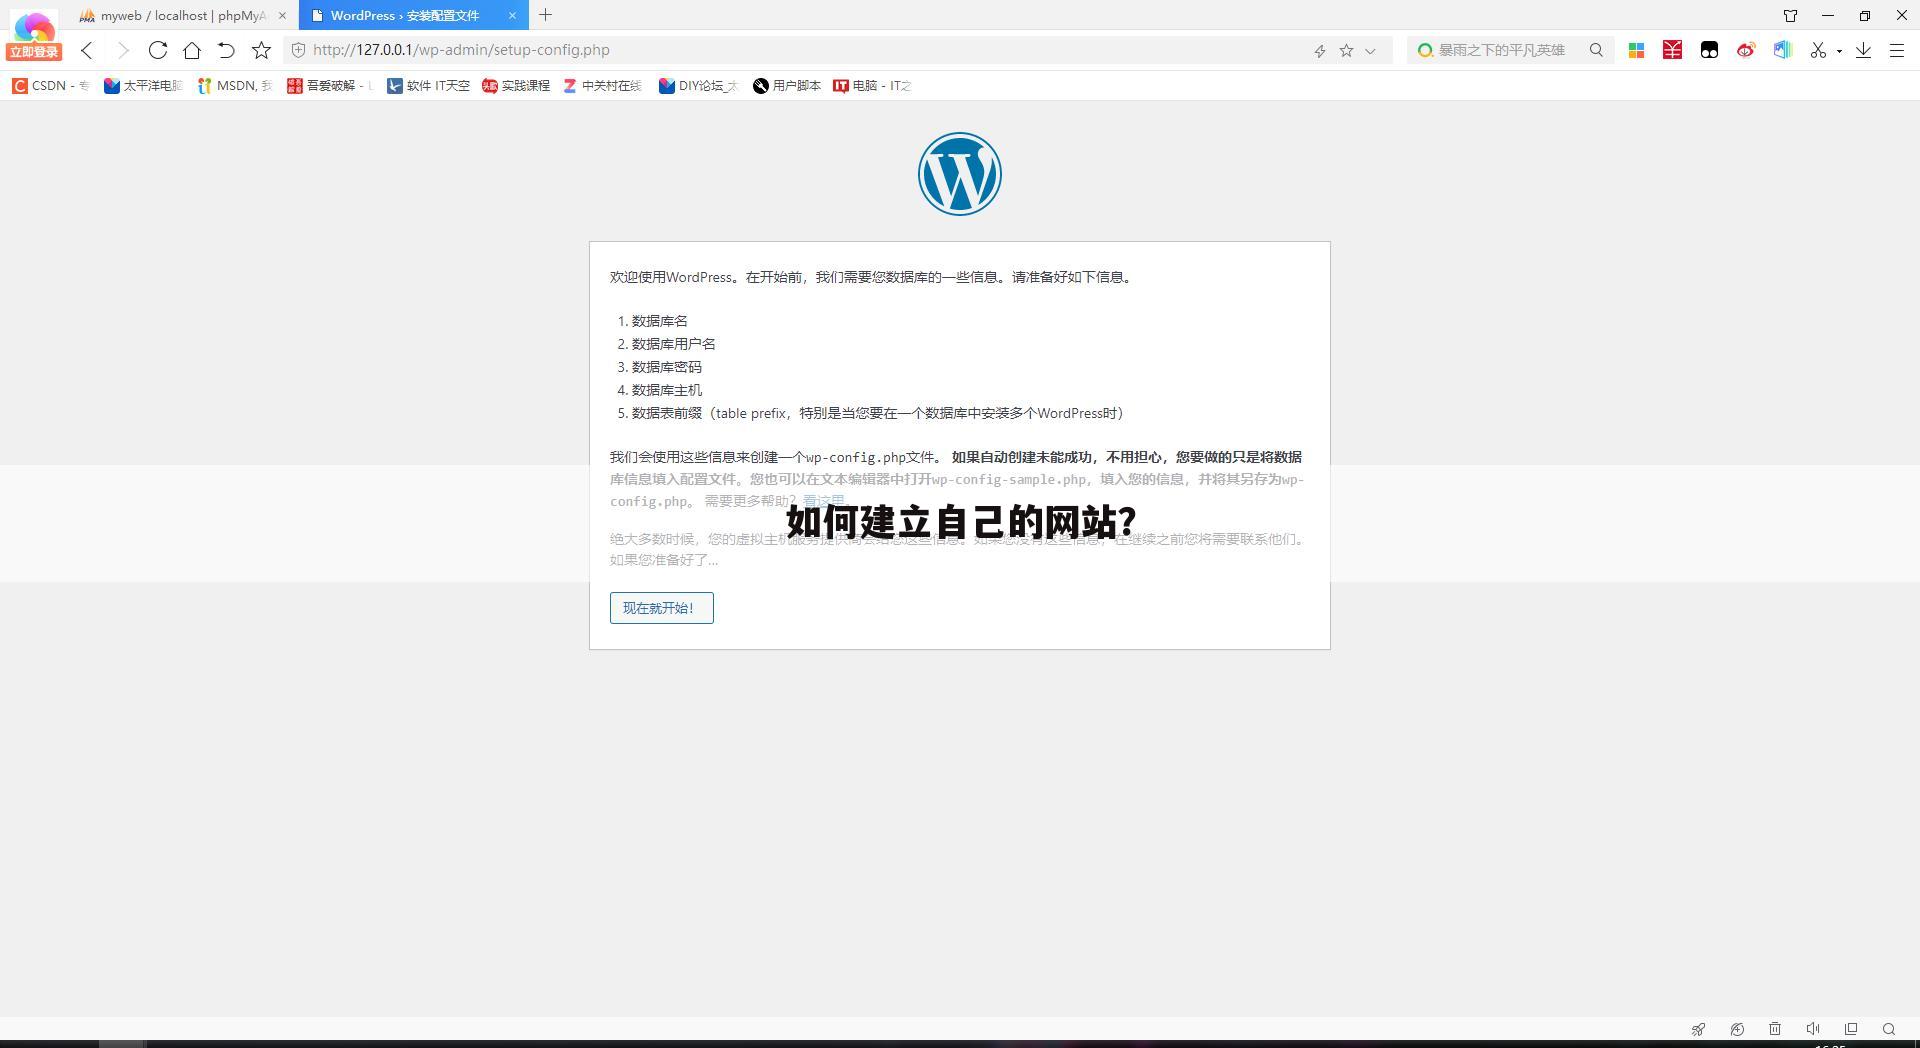Viewport: 1920px width, 1048px height.
Task: Close the phpMyAdmin tab
Action: coord(282,15)
